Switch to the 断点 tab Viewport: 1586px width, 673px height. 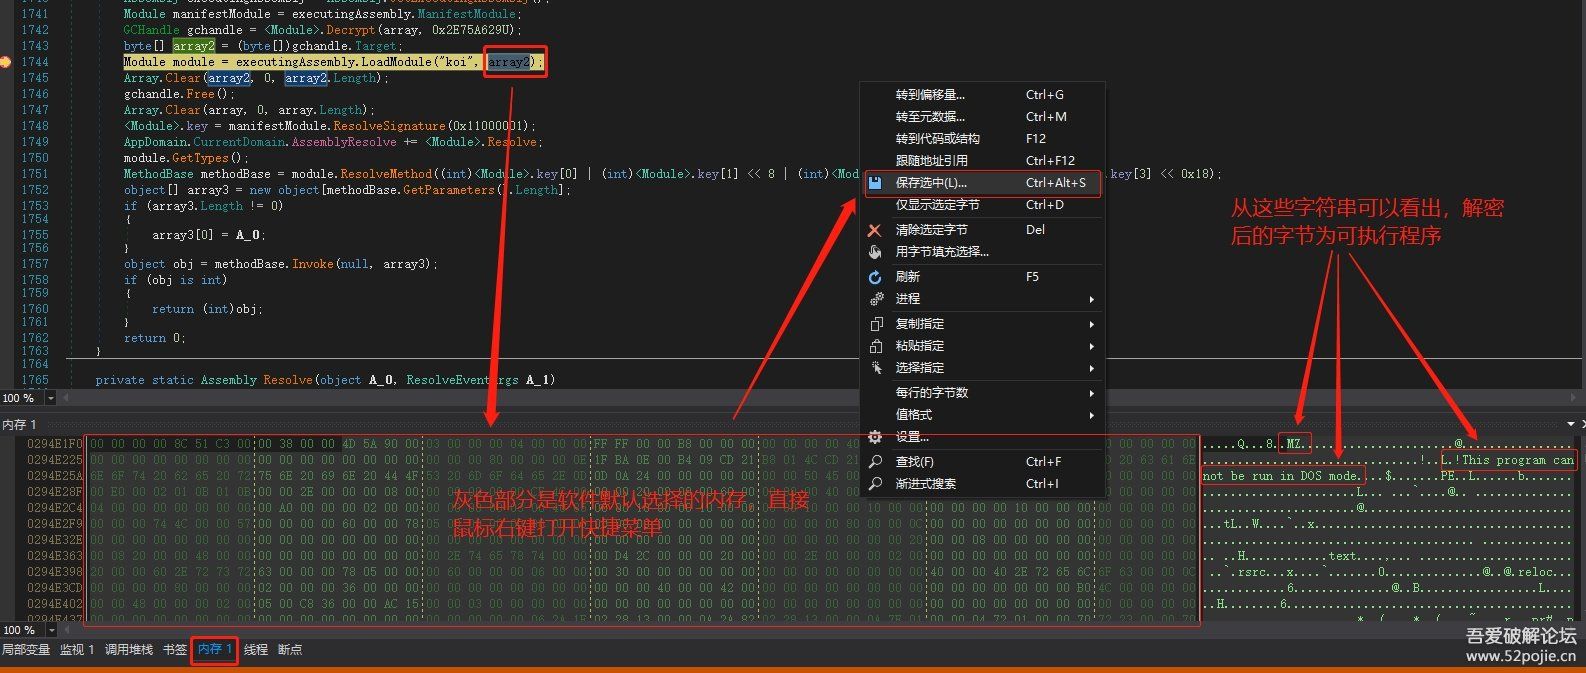290,650
